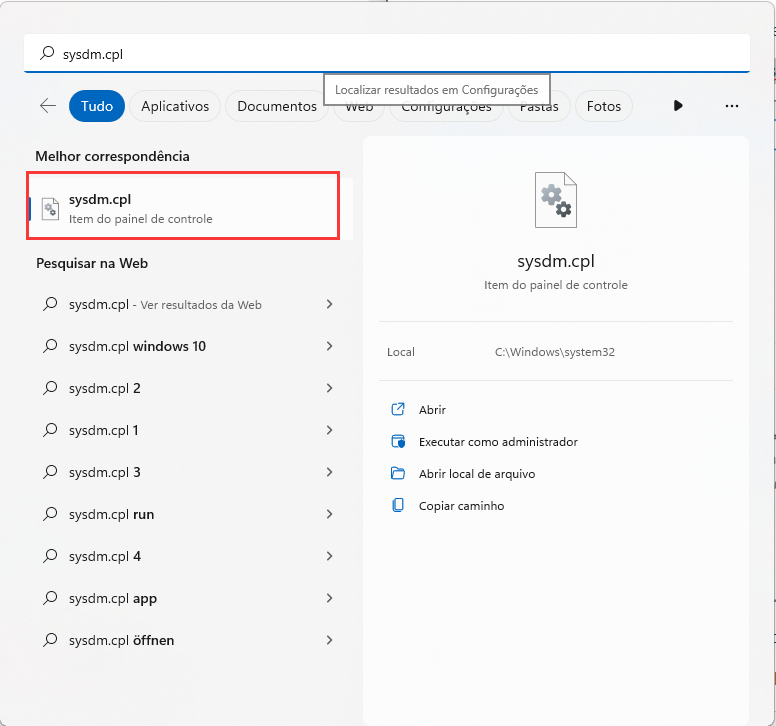Screen dimensions: 776x726
Task: Click the search box containing sysdm.cpl
Action: pyautogui.click(x=387, y=53)
